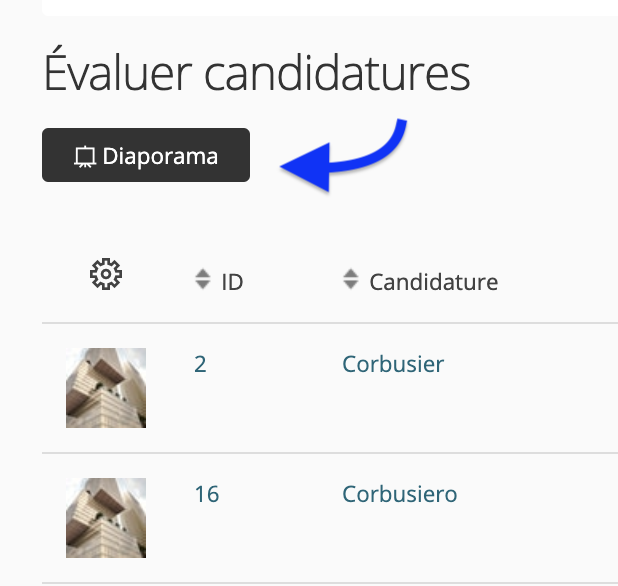Screen dimensions: 618x586
Task: Click the Candidature column descending sort arrow
Action: coord(350,285)
